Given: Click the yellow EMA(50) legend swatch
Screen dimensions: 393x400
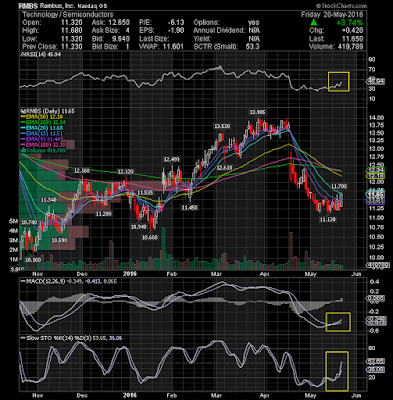Looking at the screenshot, I should (x=23, y=117).
